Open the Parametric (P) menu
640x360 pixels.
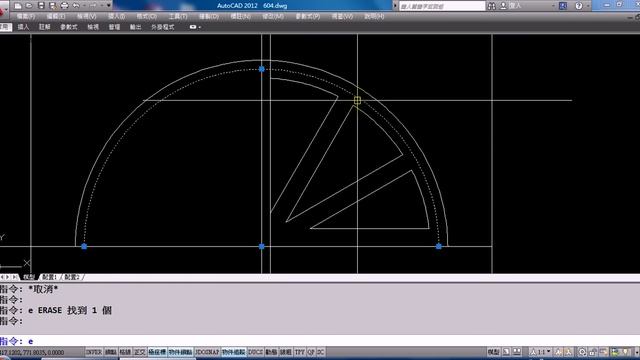tap(307, 16)
